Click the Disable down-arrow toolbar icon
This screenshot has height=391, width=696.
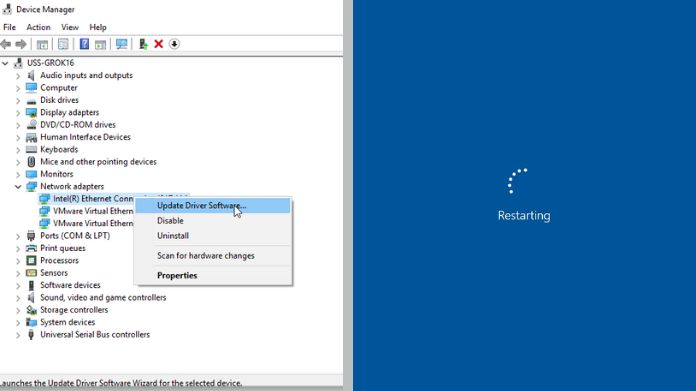tap(174, 44)
